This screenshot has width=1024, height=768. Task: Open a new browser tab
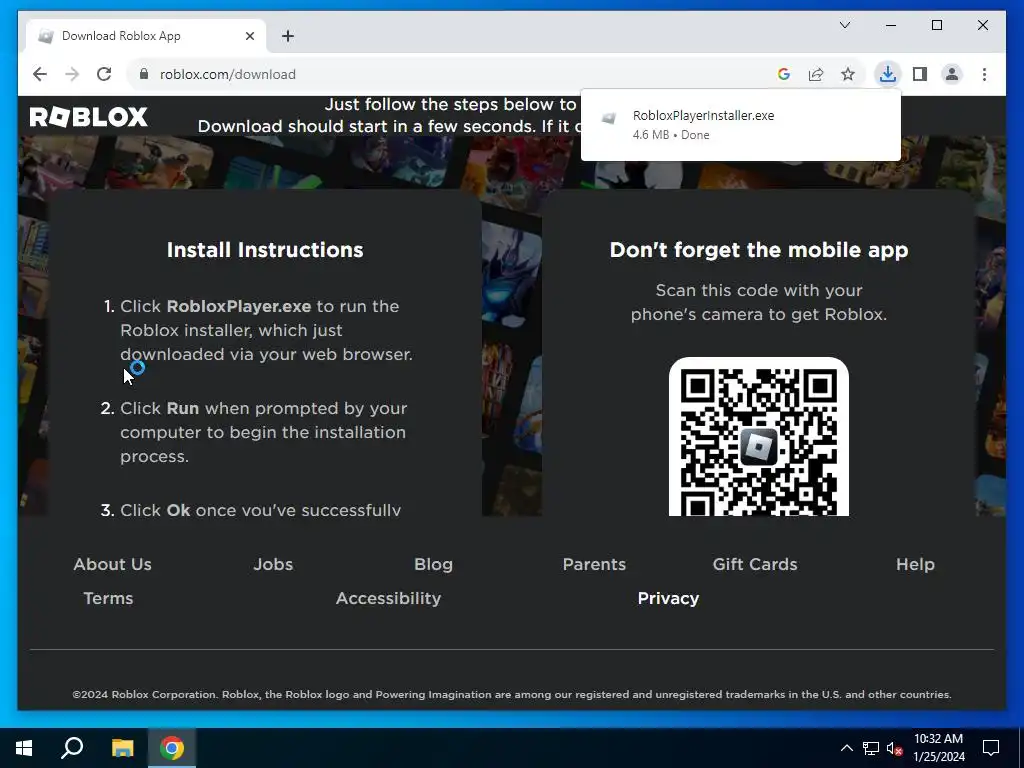pyautogui.click(x=288, y=36)
